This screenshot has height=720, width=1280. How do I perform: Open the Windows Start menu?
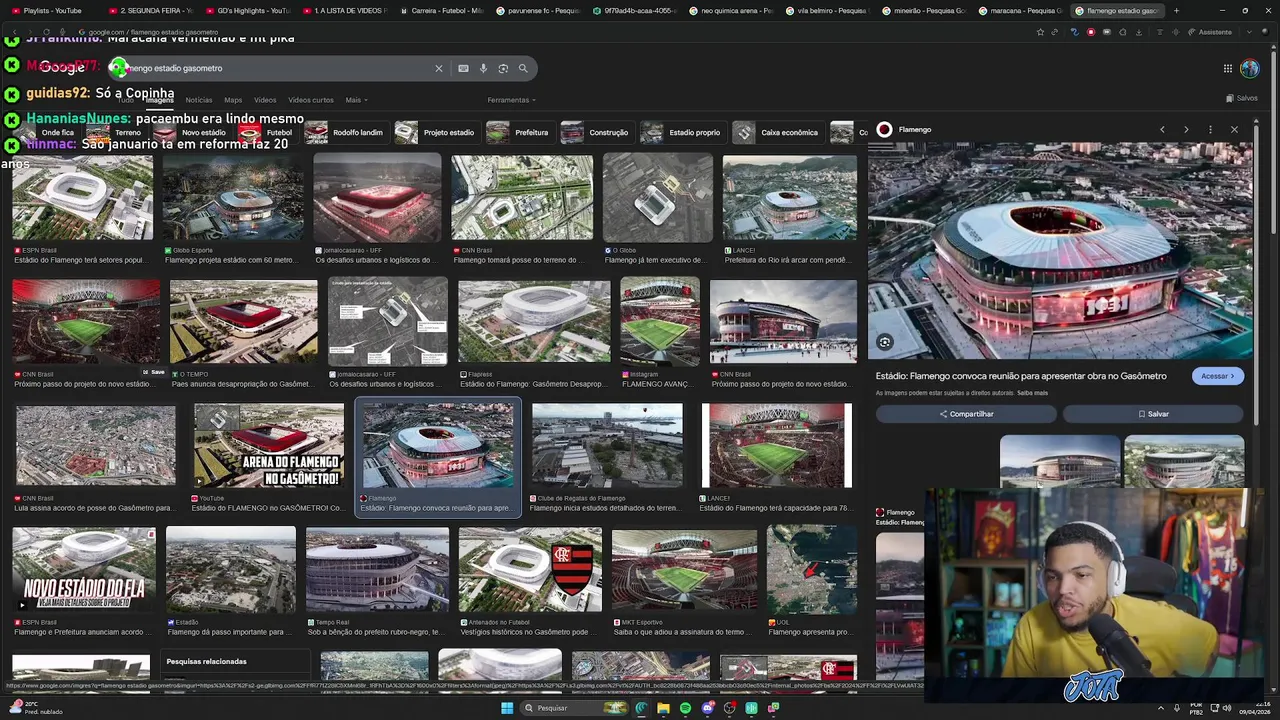[x=507, y=708]
